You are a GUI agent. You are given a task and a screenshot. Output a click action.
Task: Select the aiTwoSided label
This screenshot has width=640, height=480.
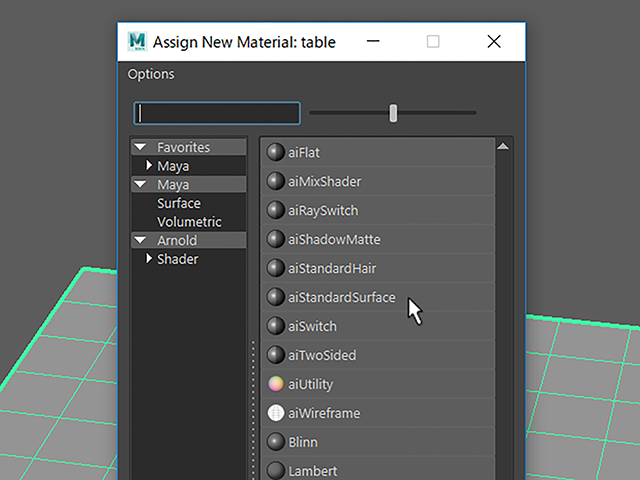(x=322, y=356)
